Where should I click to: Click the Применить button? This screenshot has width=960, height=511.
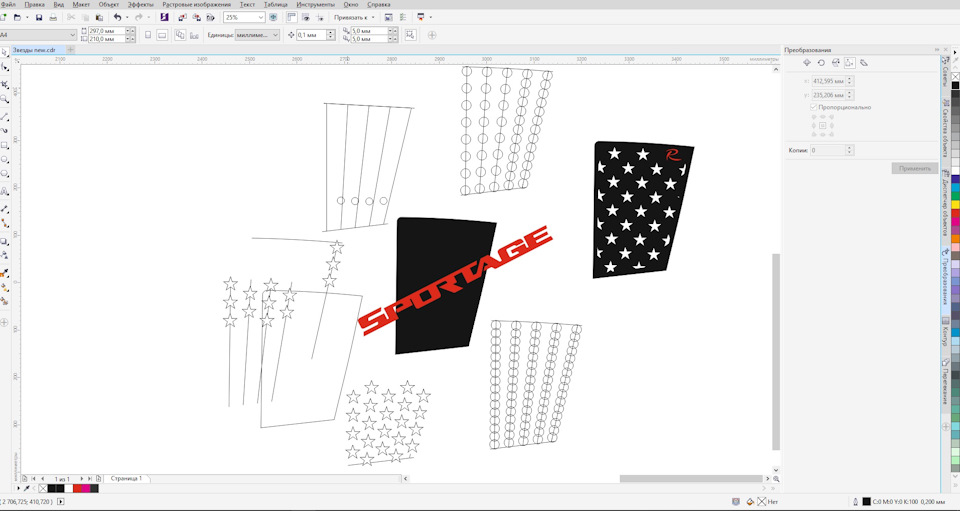pos(915,168)
